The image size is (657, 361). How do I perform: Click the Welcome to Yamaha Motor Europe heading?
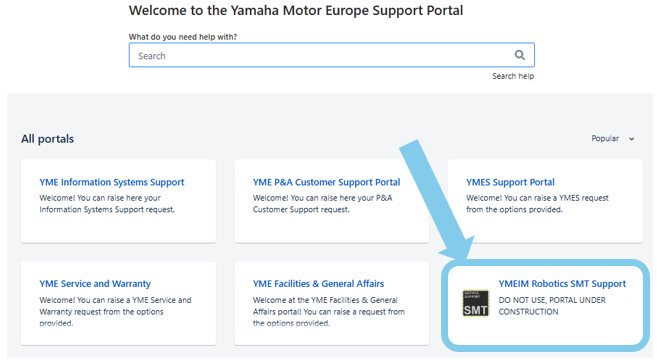[x=296, y=10]
